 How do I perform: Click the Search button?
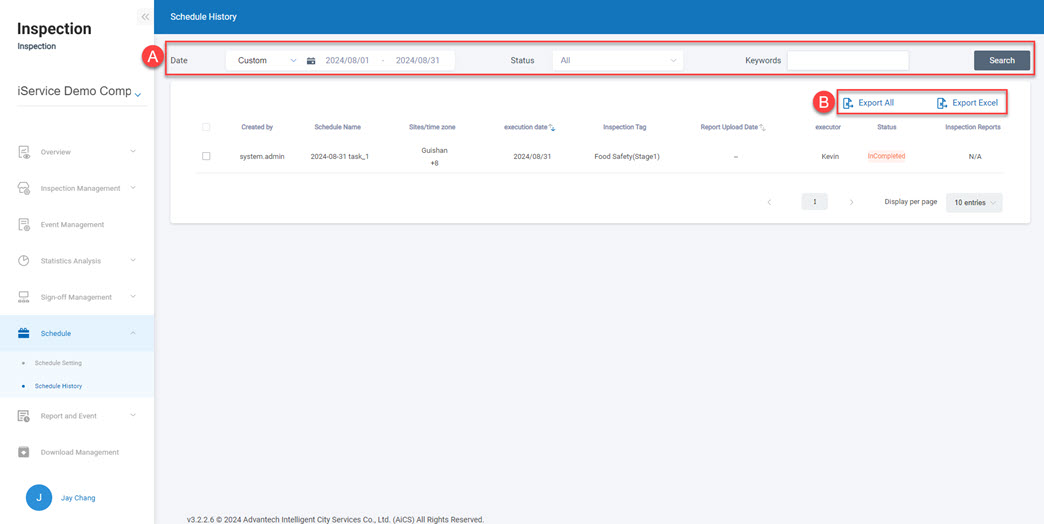tap(1001, 61)
